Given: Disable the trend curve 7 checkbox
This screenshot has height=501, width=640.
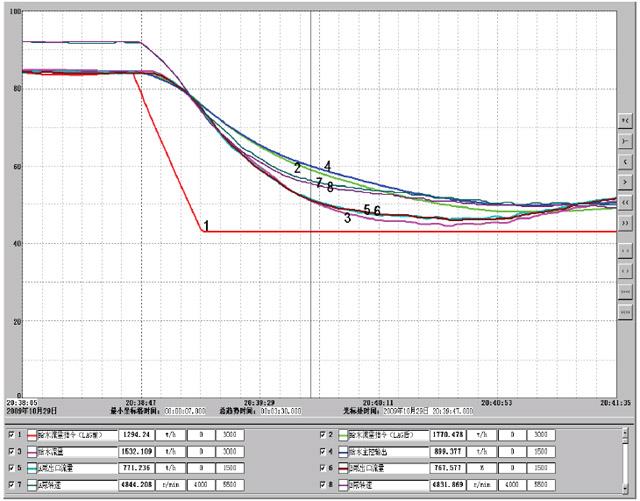Looking at the screenshot, I should 12,481.
